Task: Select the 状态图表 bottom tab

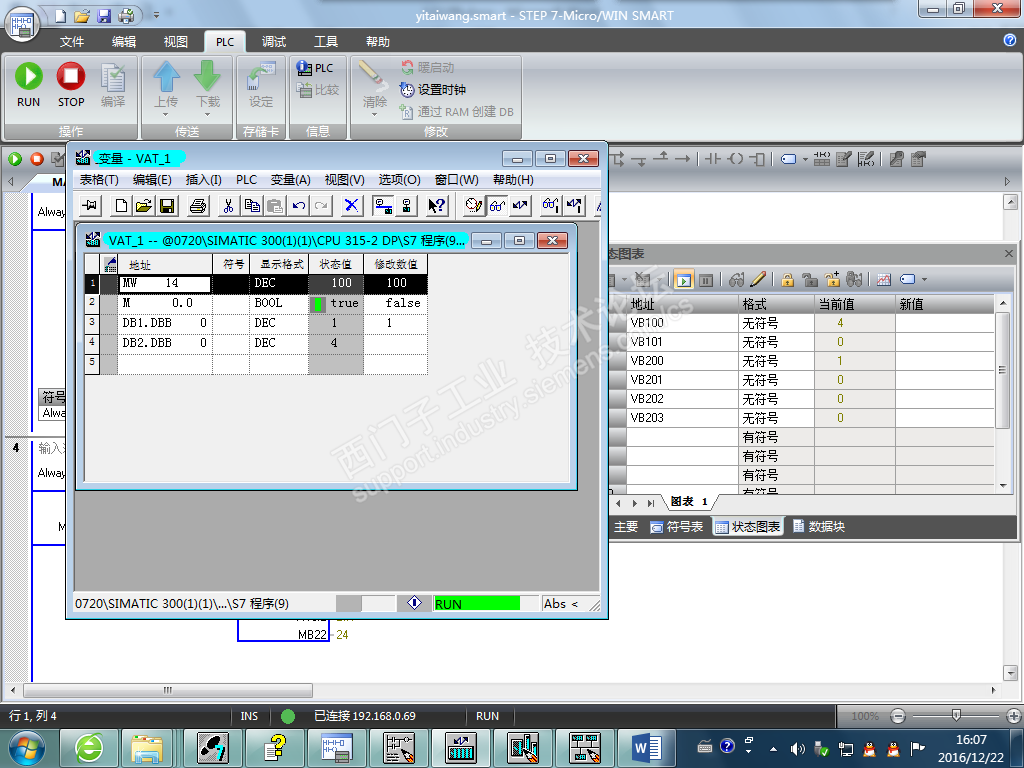Action: click(748, 527)
